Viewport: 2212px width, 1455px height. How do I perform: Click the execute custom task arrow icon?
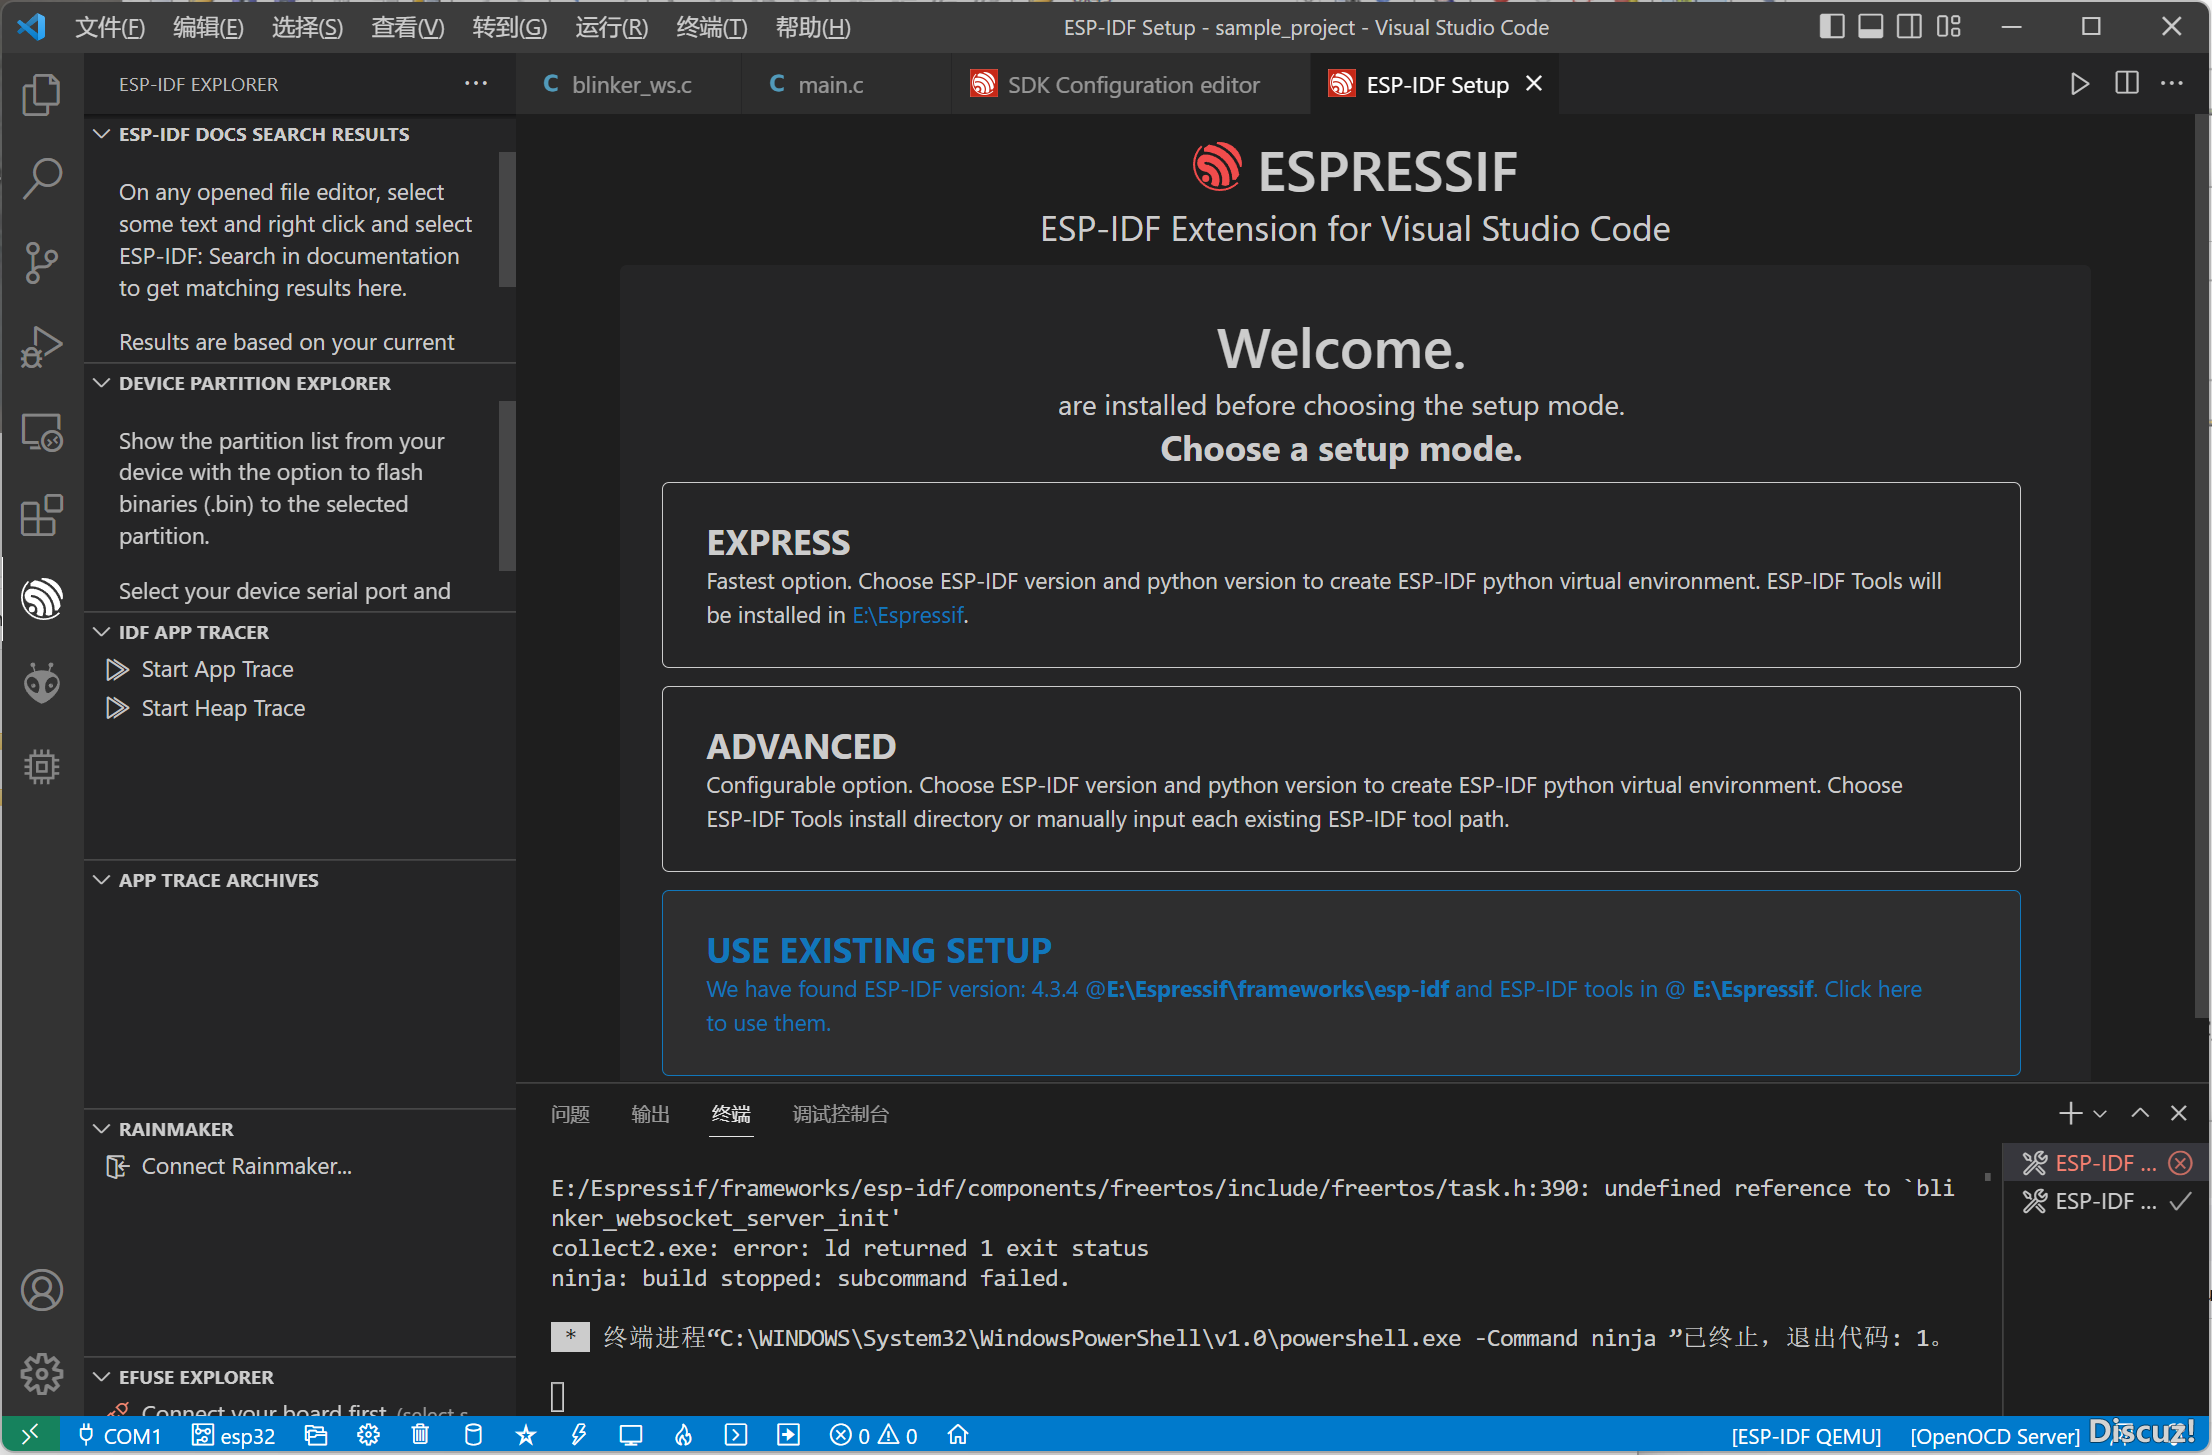[789, 1436]
